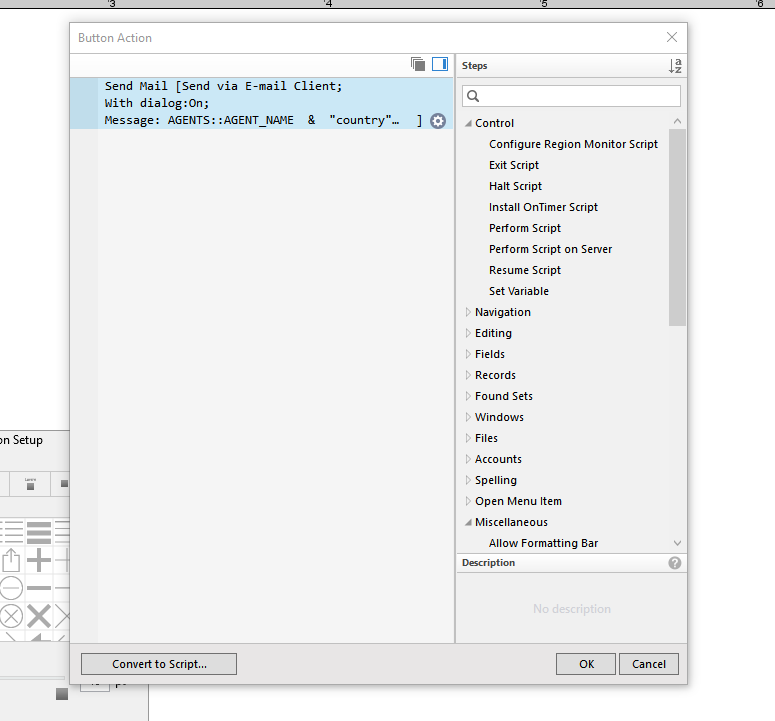775x721 pixels.
Task: Choose the Perform Script on Server step
Action: point(550,249)
